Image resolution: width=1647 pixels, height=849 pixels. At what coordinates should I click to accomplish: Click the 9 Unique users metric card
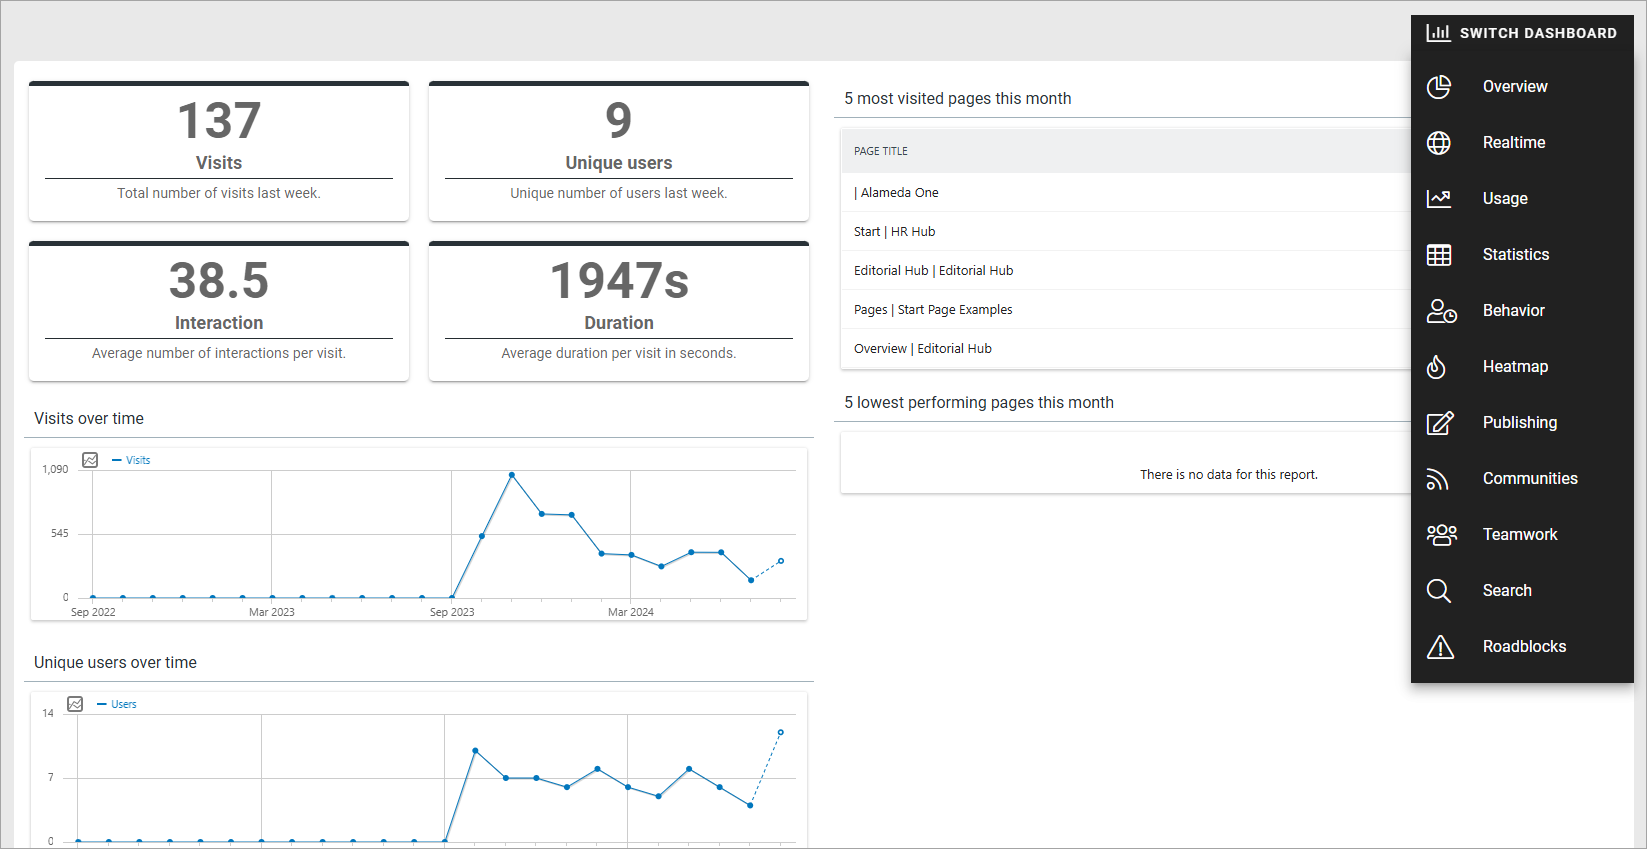pos(619,151)
